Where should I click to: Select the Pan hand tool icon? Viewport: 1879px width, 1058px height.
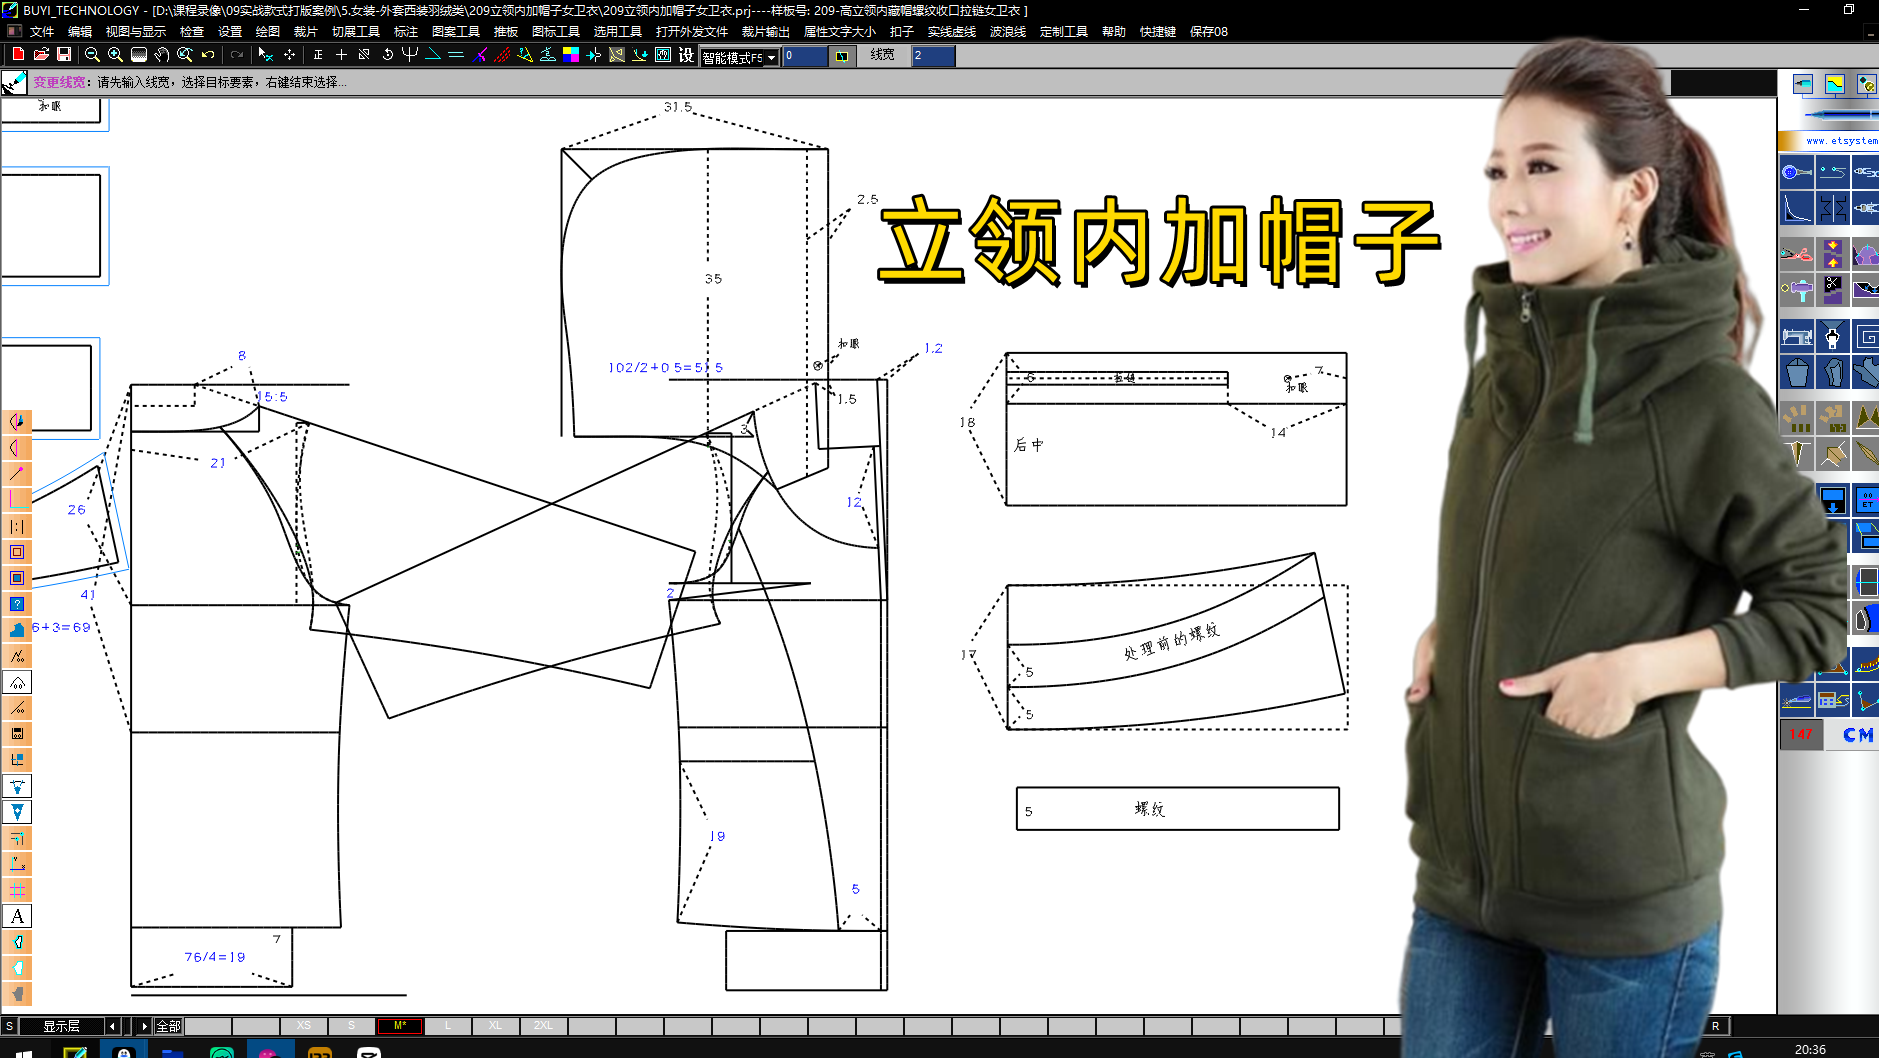pyautogui.click(x=162, y=54)
